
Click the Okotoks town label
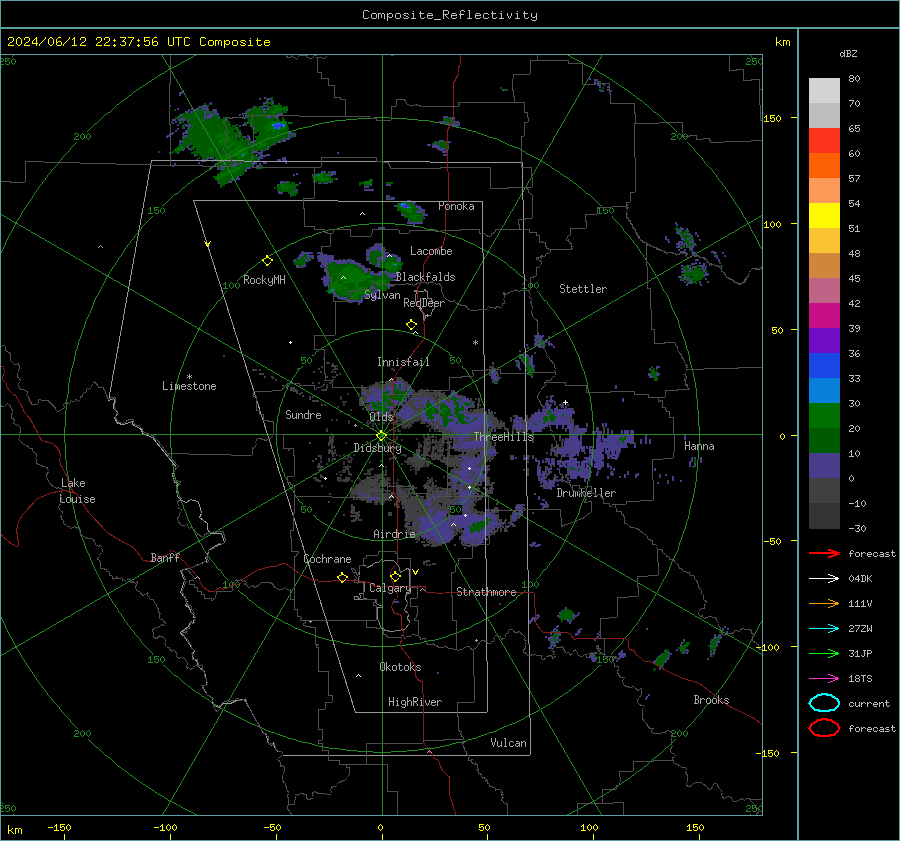pyautogui.click(x=400, y=667)
